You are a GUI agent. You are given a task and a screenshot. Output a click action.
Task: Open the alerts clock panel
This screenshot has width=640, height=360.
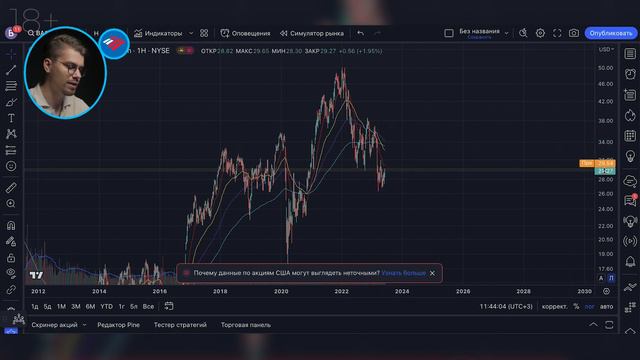[630, 74]
